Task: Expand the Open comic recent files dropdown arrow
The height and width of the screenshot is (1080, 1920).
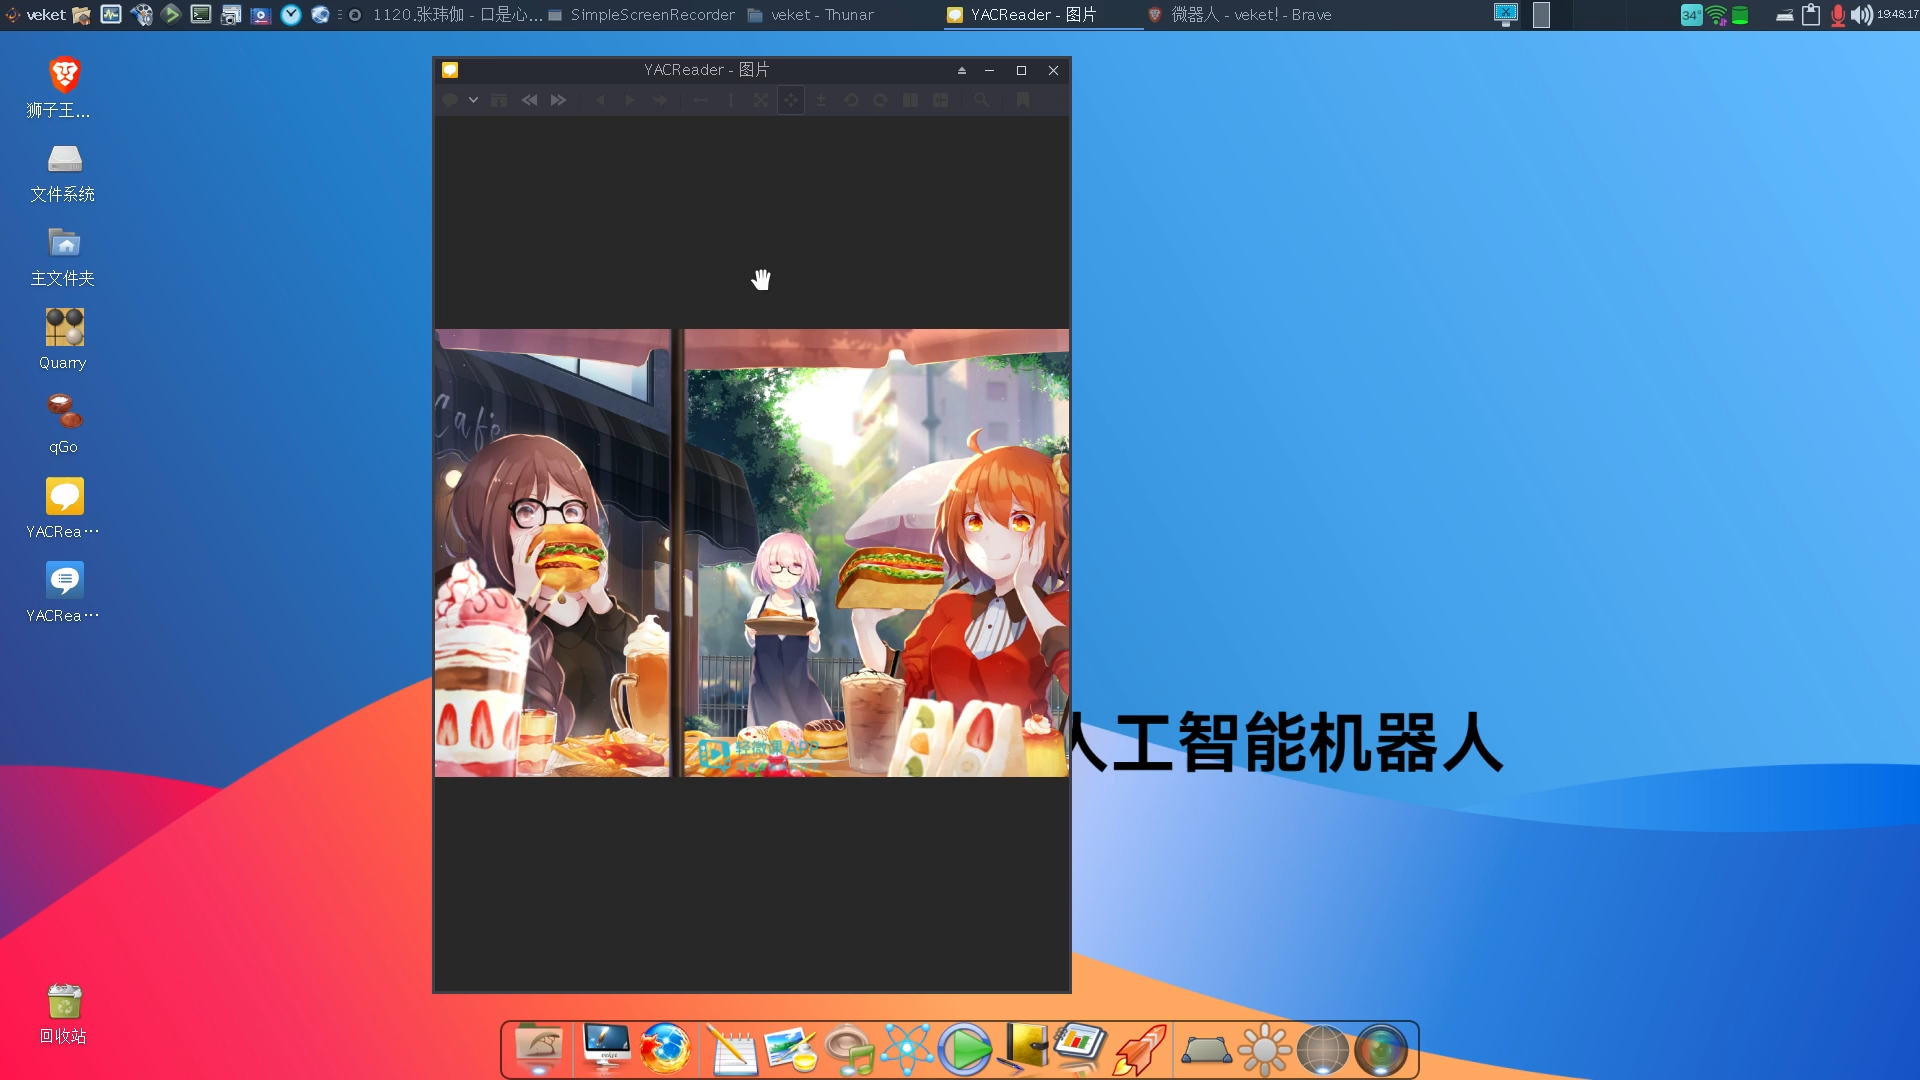Action: pos(473,100)
